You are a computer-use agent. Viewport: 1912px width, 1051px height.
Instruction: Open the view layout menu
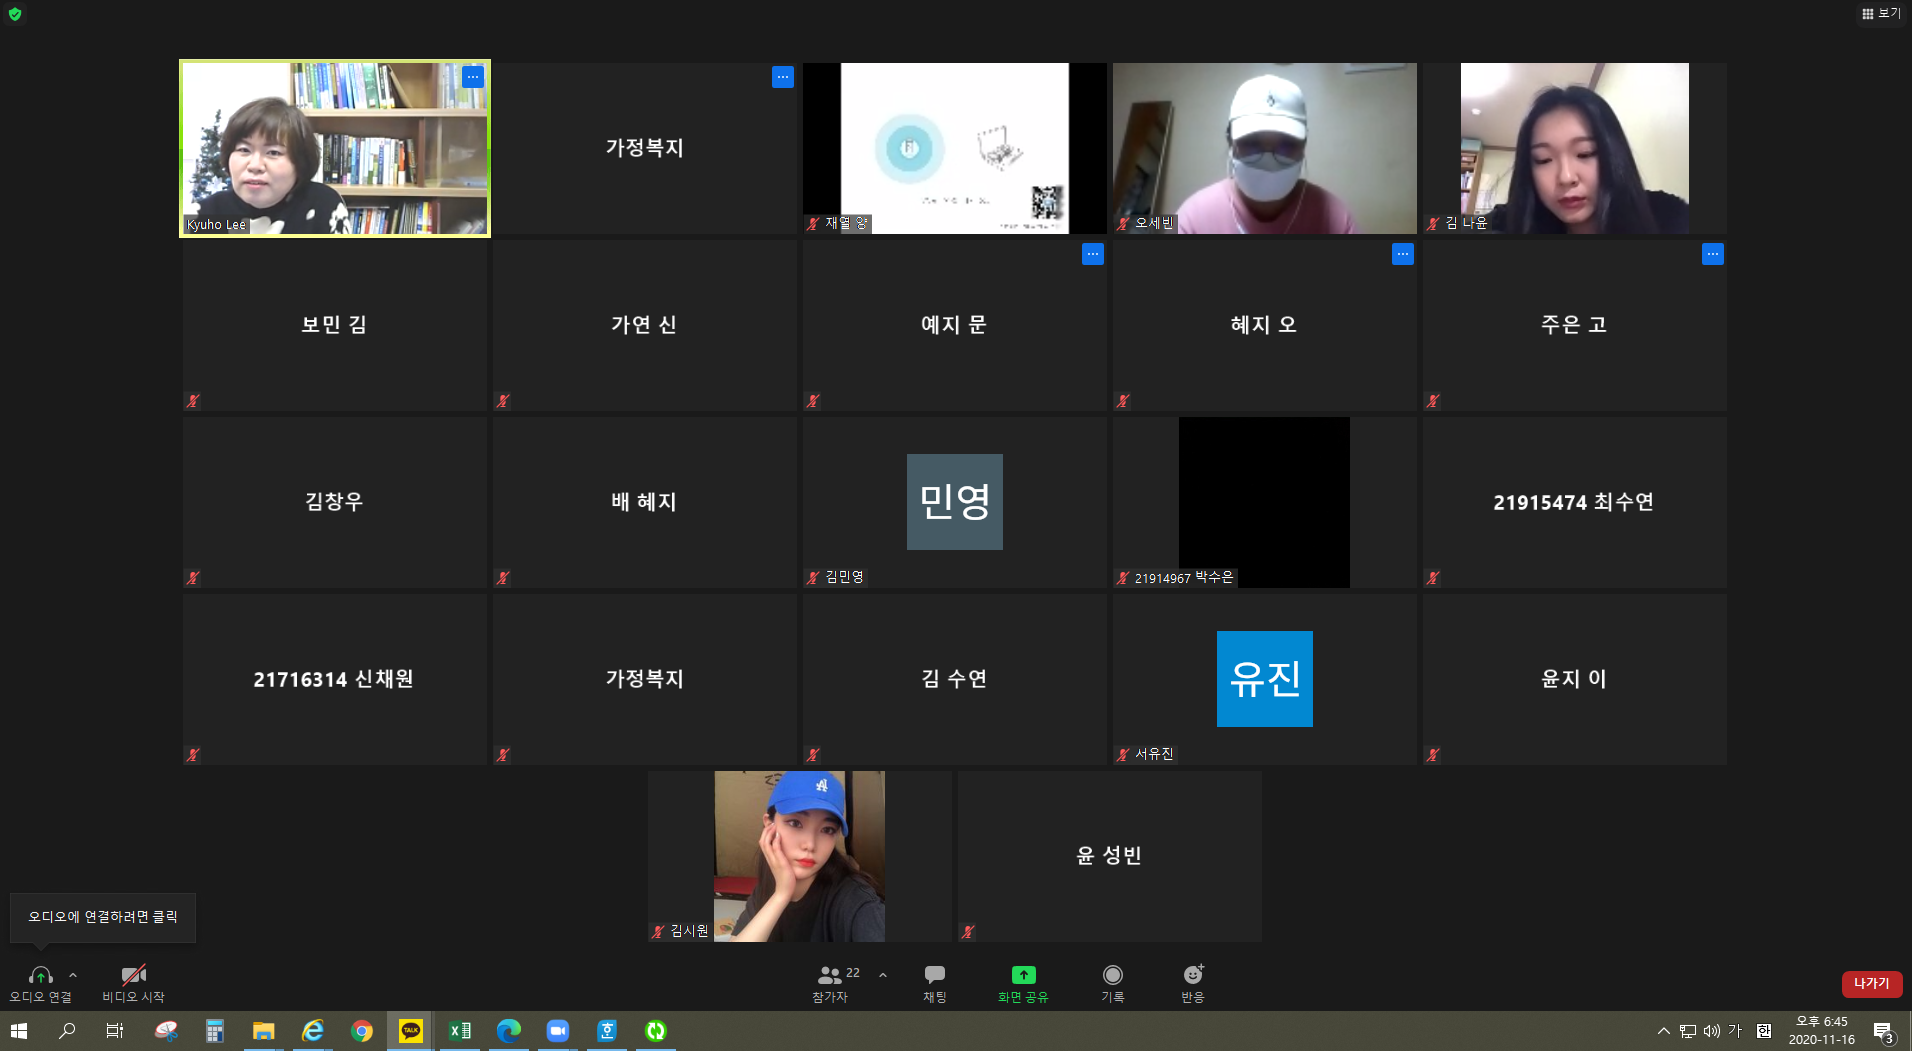[1880, 13]
